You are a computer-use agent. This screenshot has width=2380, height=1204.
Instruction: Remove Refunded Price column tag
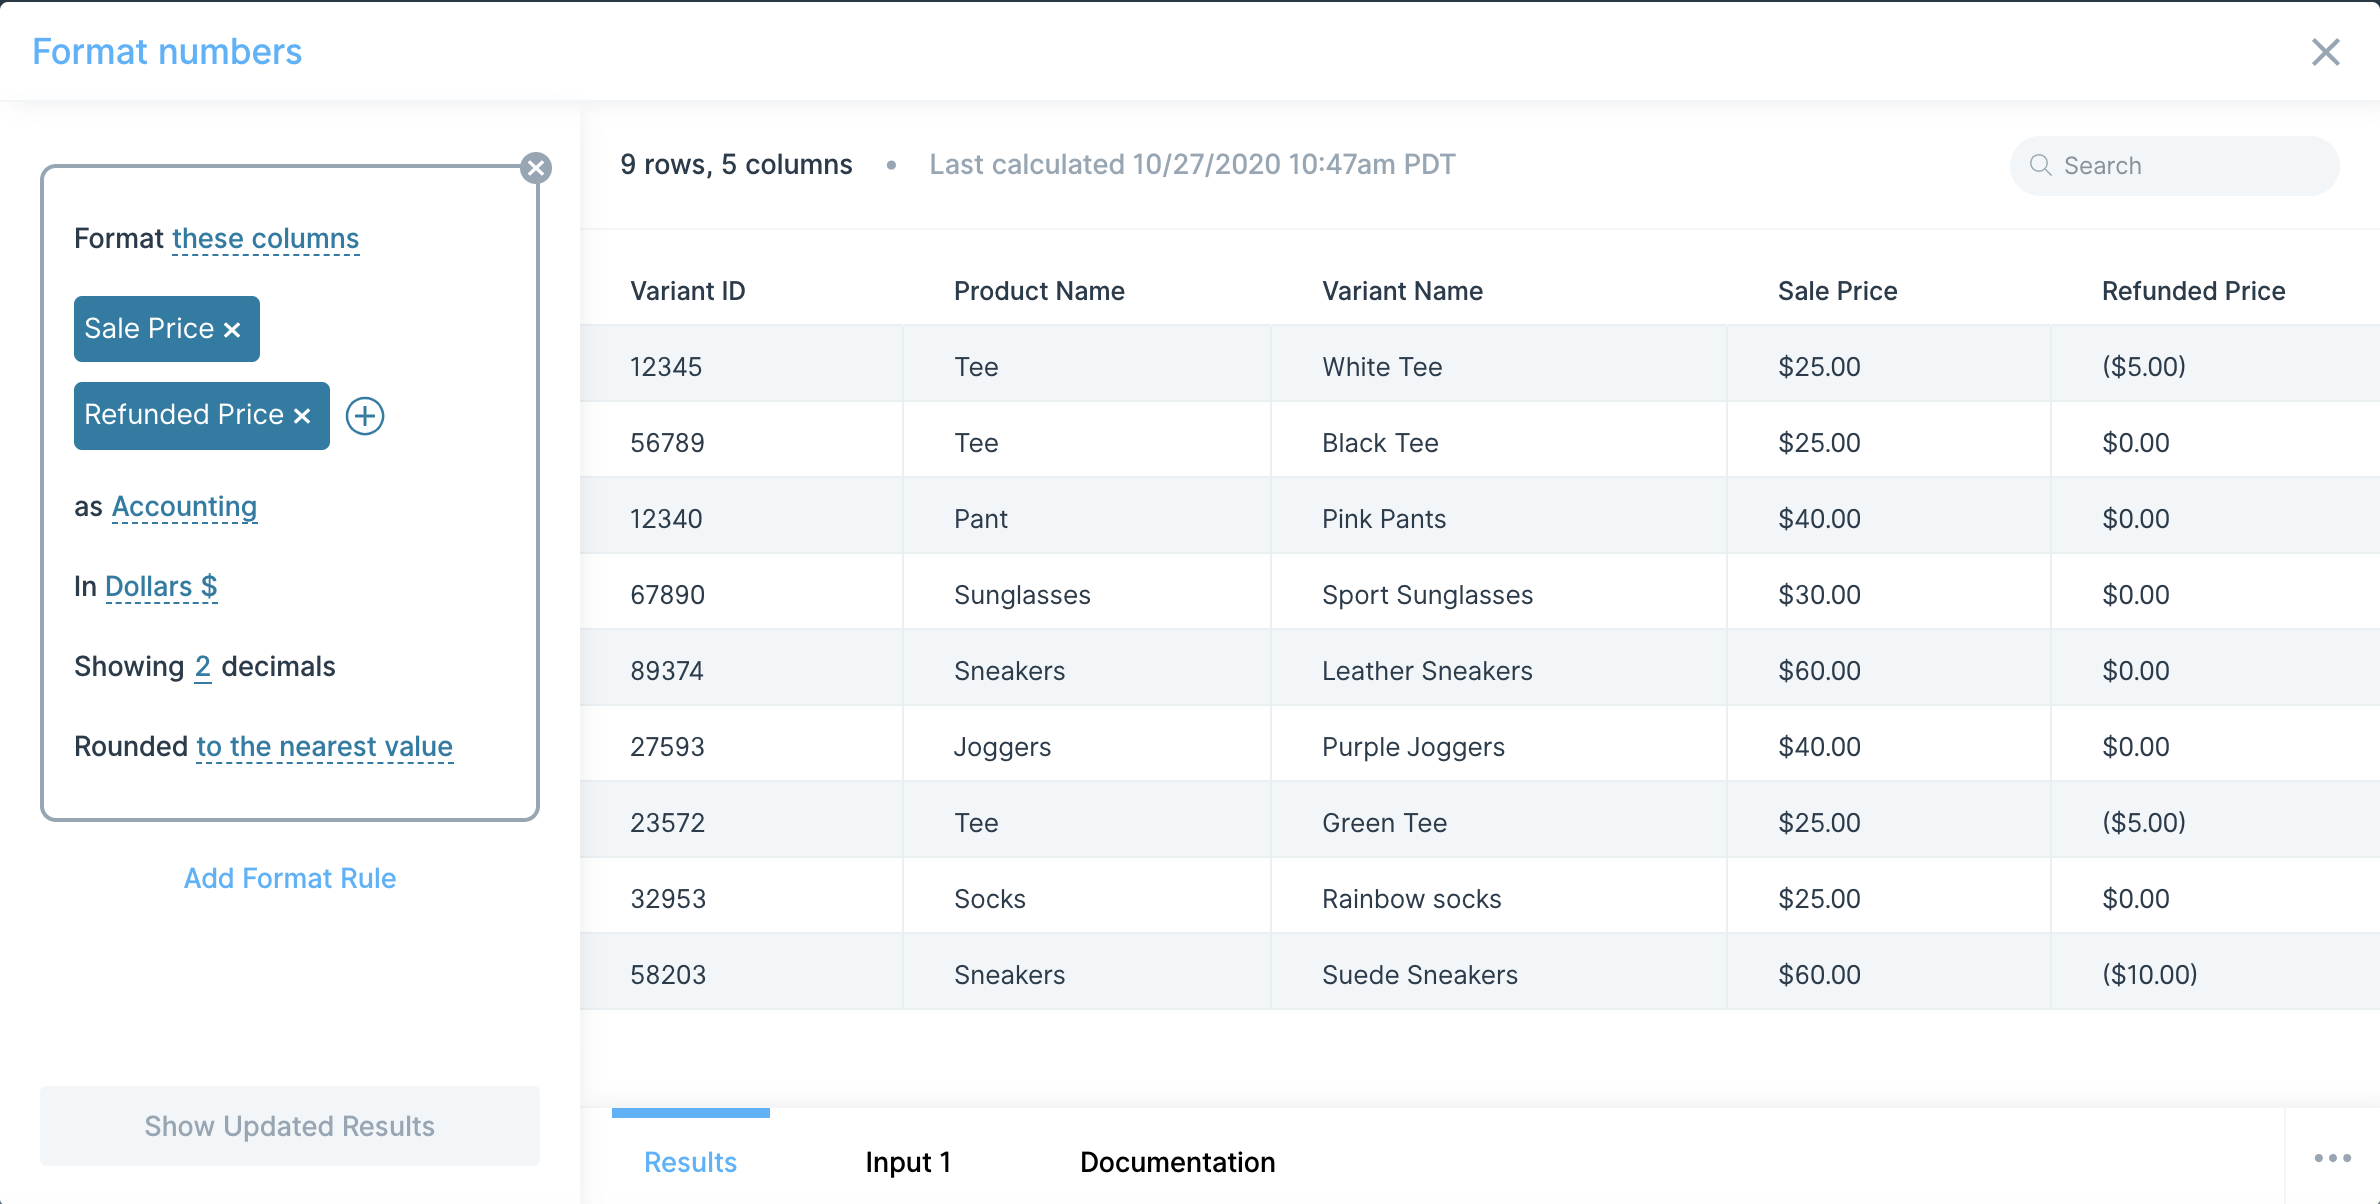pos(302,416)
